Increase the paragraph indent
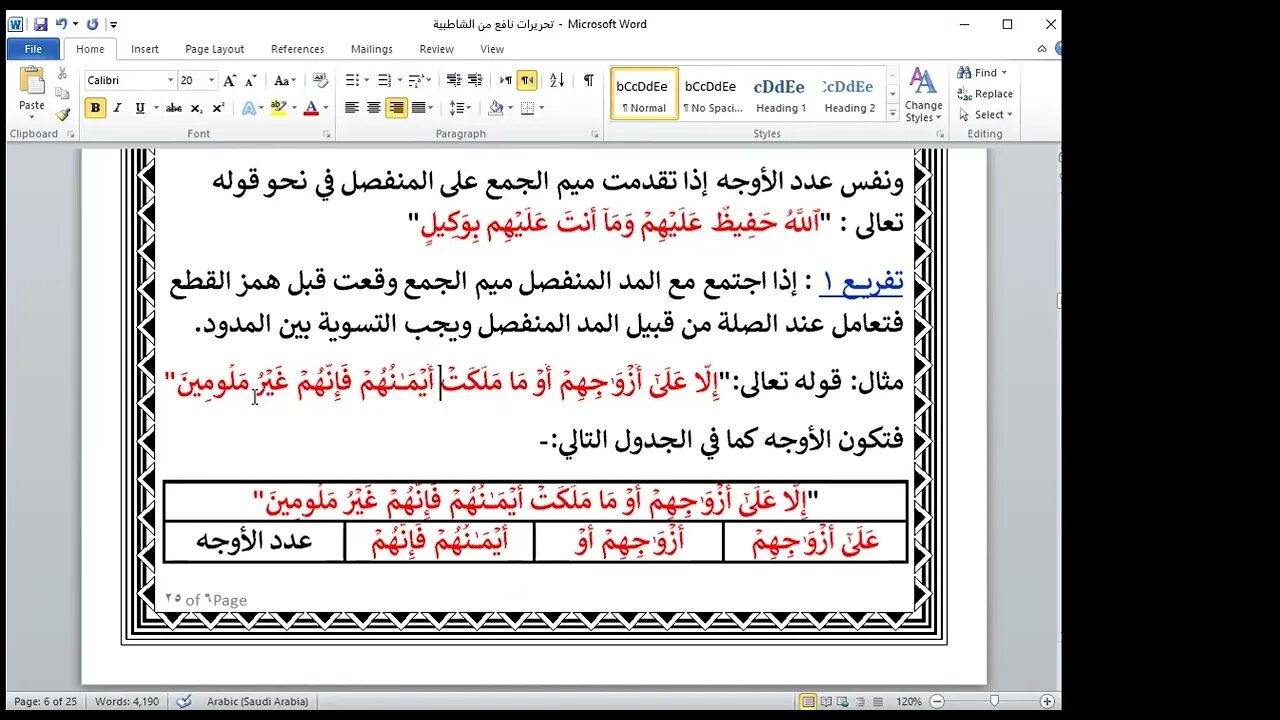Screen dimensions: 1280x720 pyautogui.click(x=476, y=80)
